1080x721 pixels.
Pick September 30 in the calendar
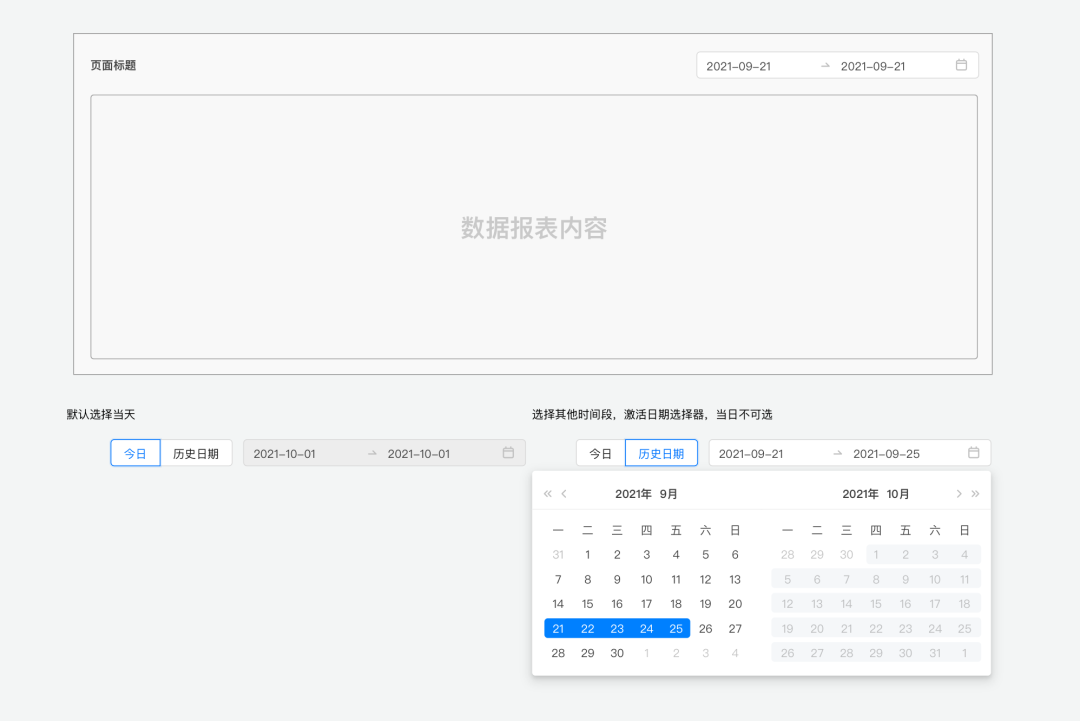pyautogui.click(x=617, y=653)
